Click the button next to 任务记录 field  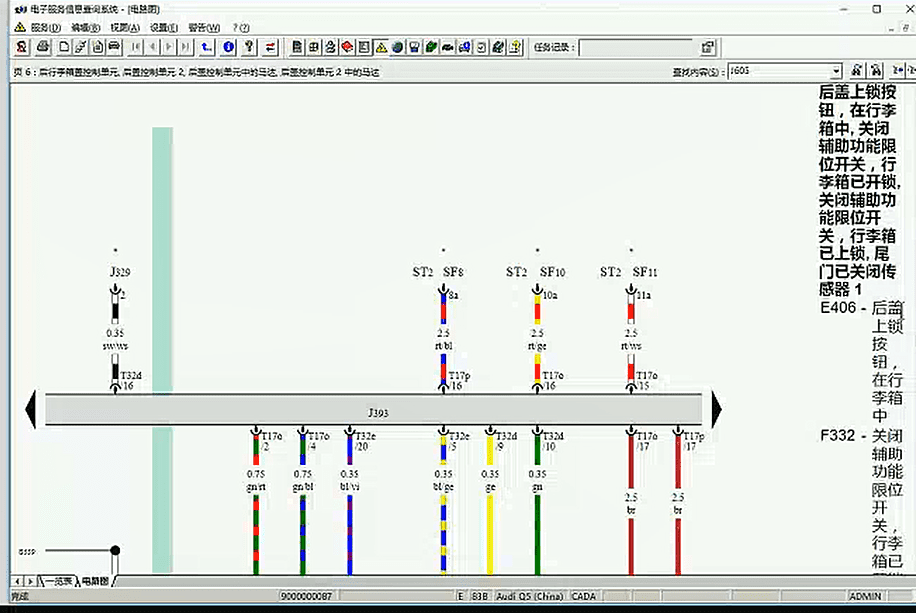pos(708,46)
